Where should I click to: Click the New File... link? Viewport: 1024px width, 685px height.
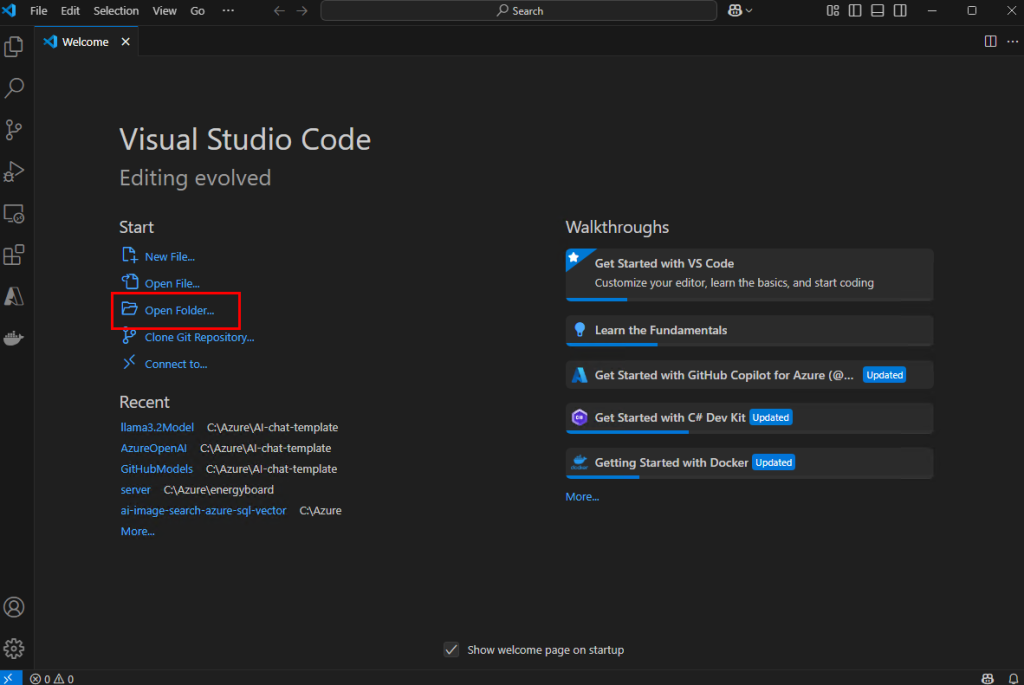(x=169, y=257)
